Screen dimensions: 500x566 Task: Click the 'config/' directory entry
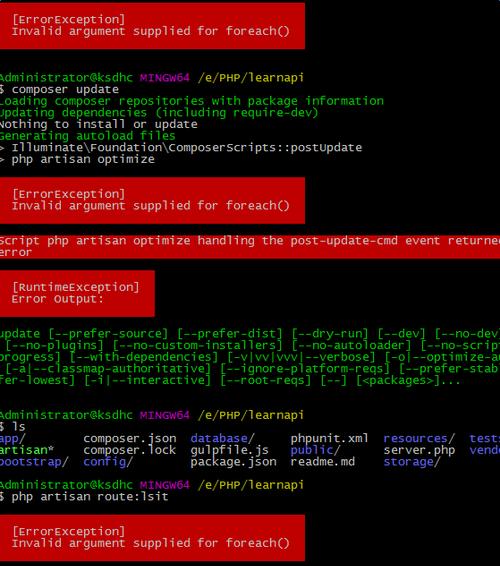pyautogui.click(x=108, y=462)
